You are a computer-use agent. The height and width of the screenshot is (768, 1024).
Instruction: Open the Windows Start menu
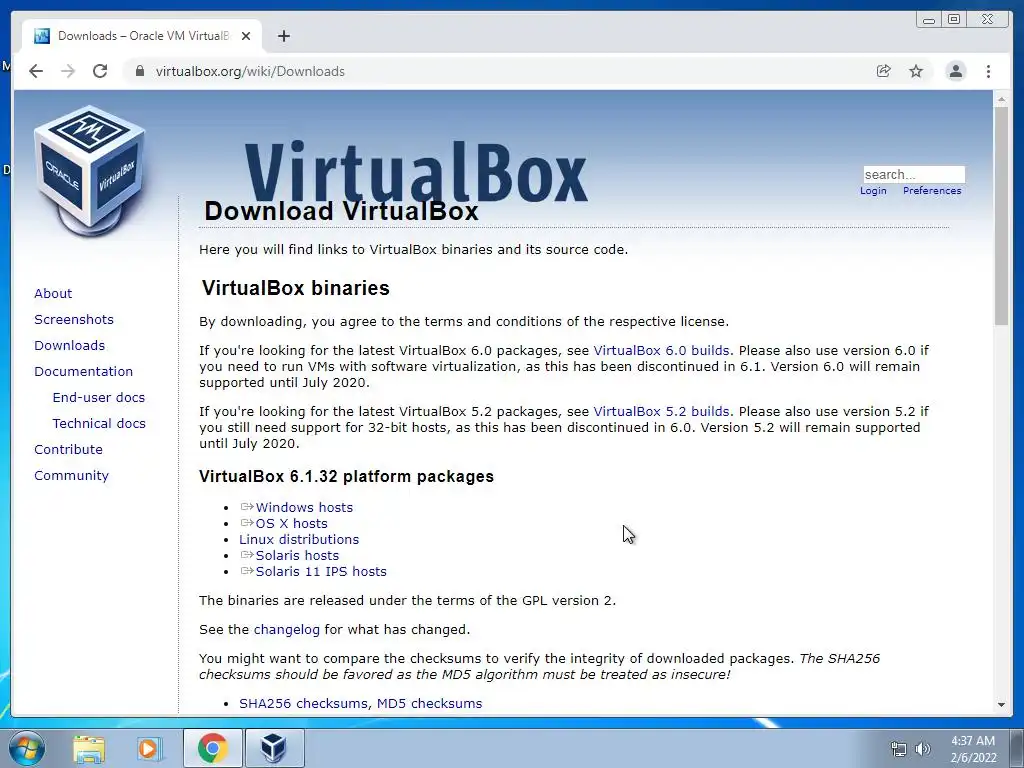point(26,748)
